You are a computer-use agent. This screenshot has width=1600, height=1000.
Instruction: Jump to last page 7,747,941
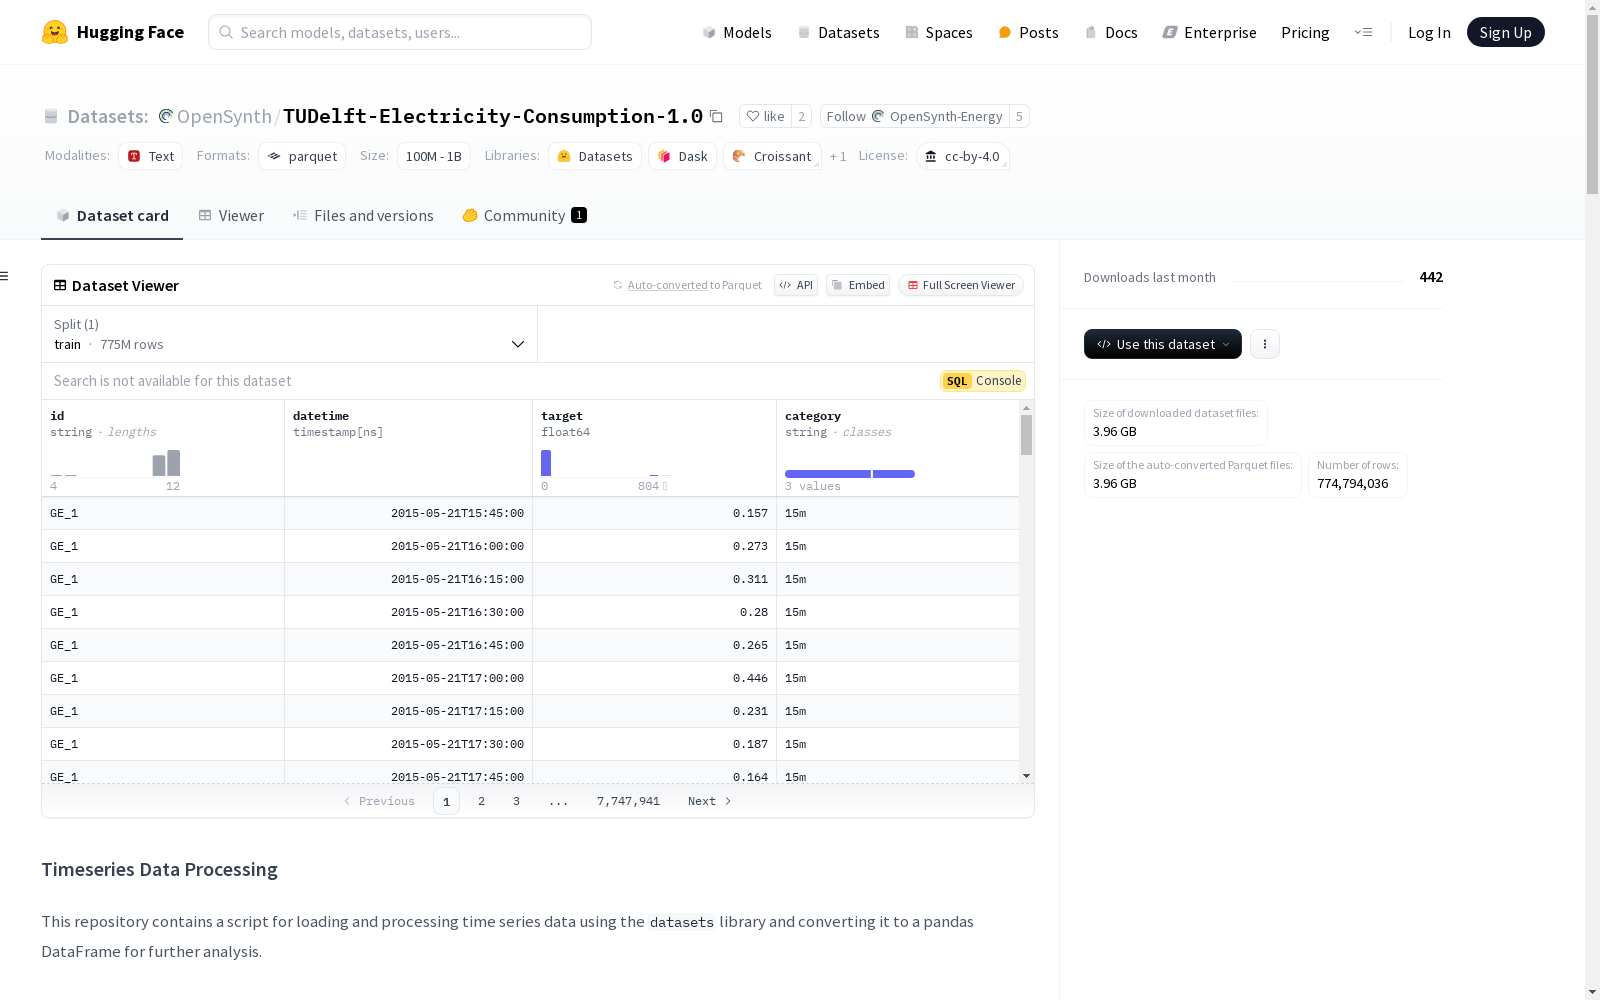click(x=628, y=801)
